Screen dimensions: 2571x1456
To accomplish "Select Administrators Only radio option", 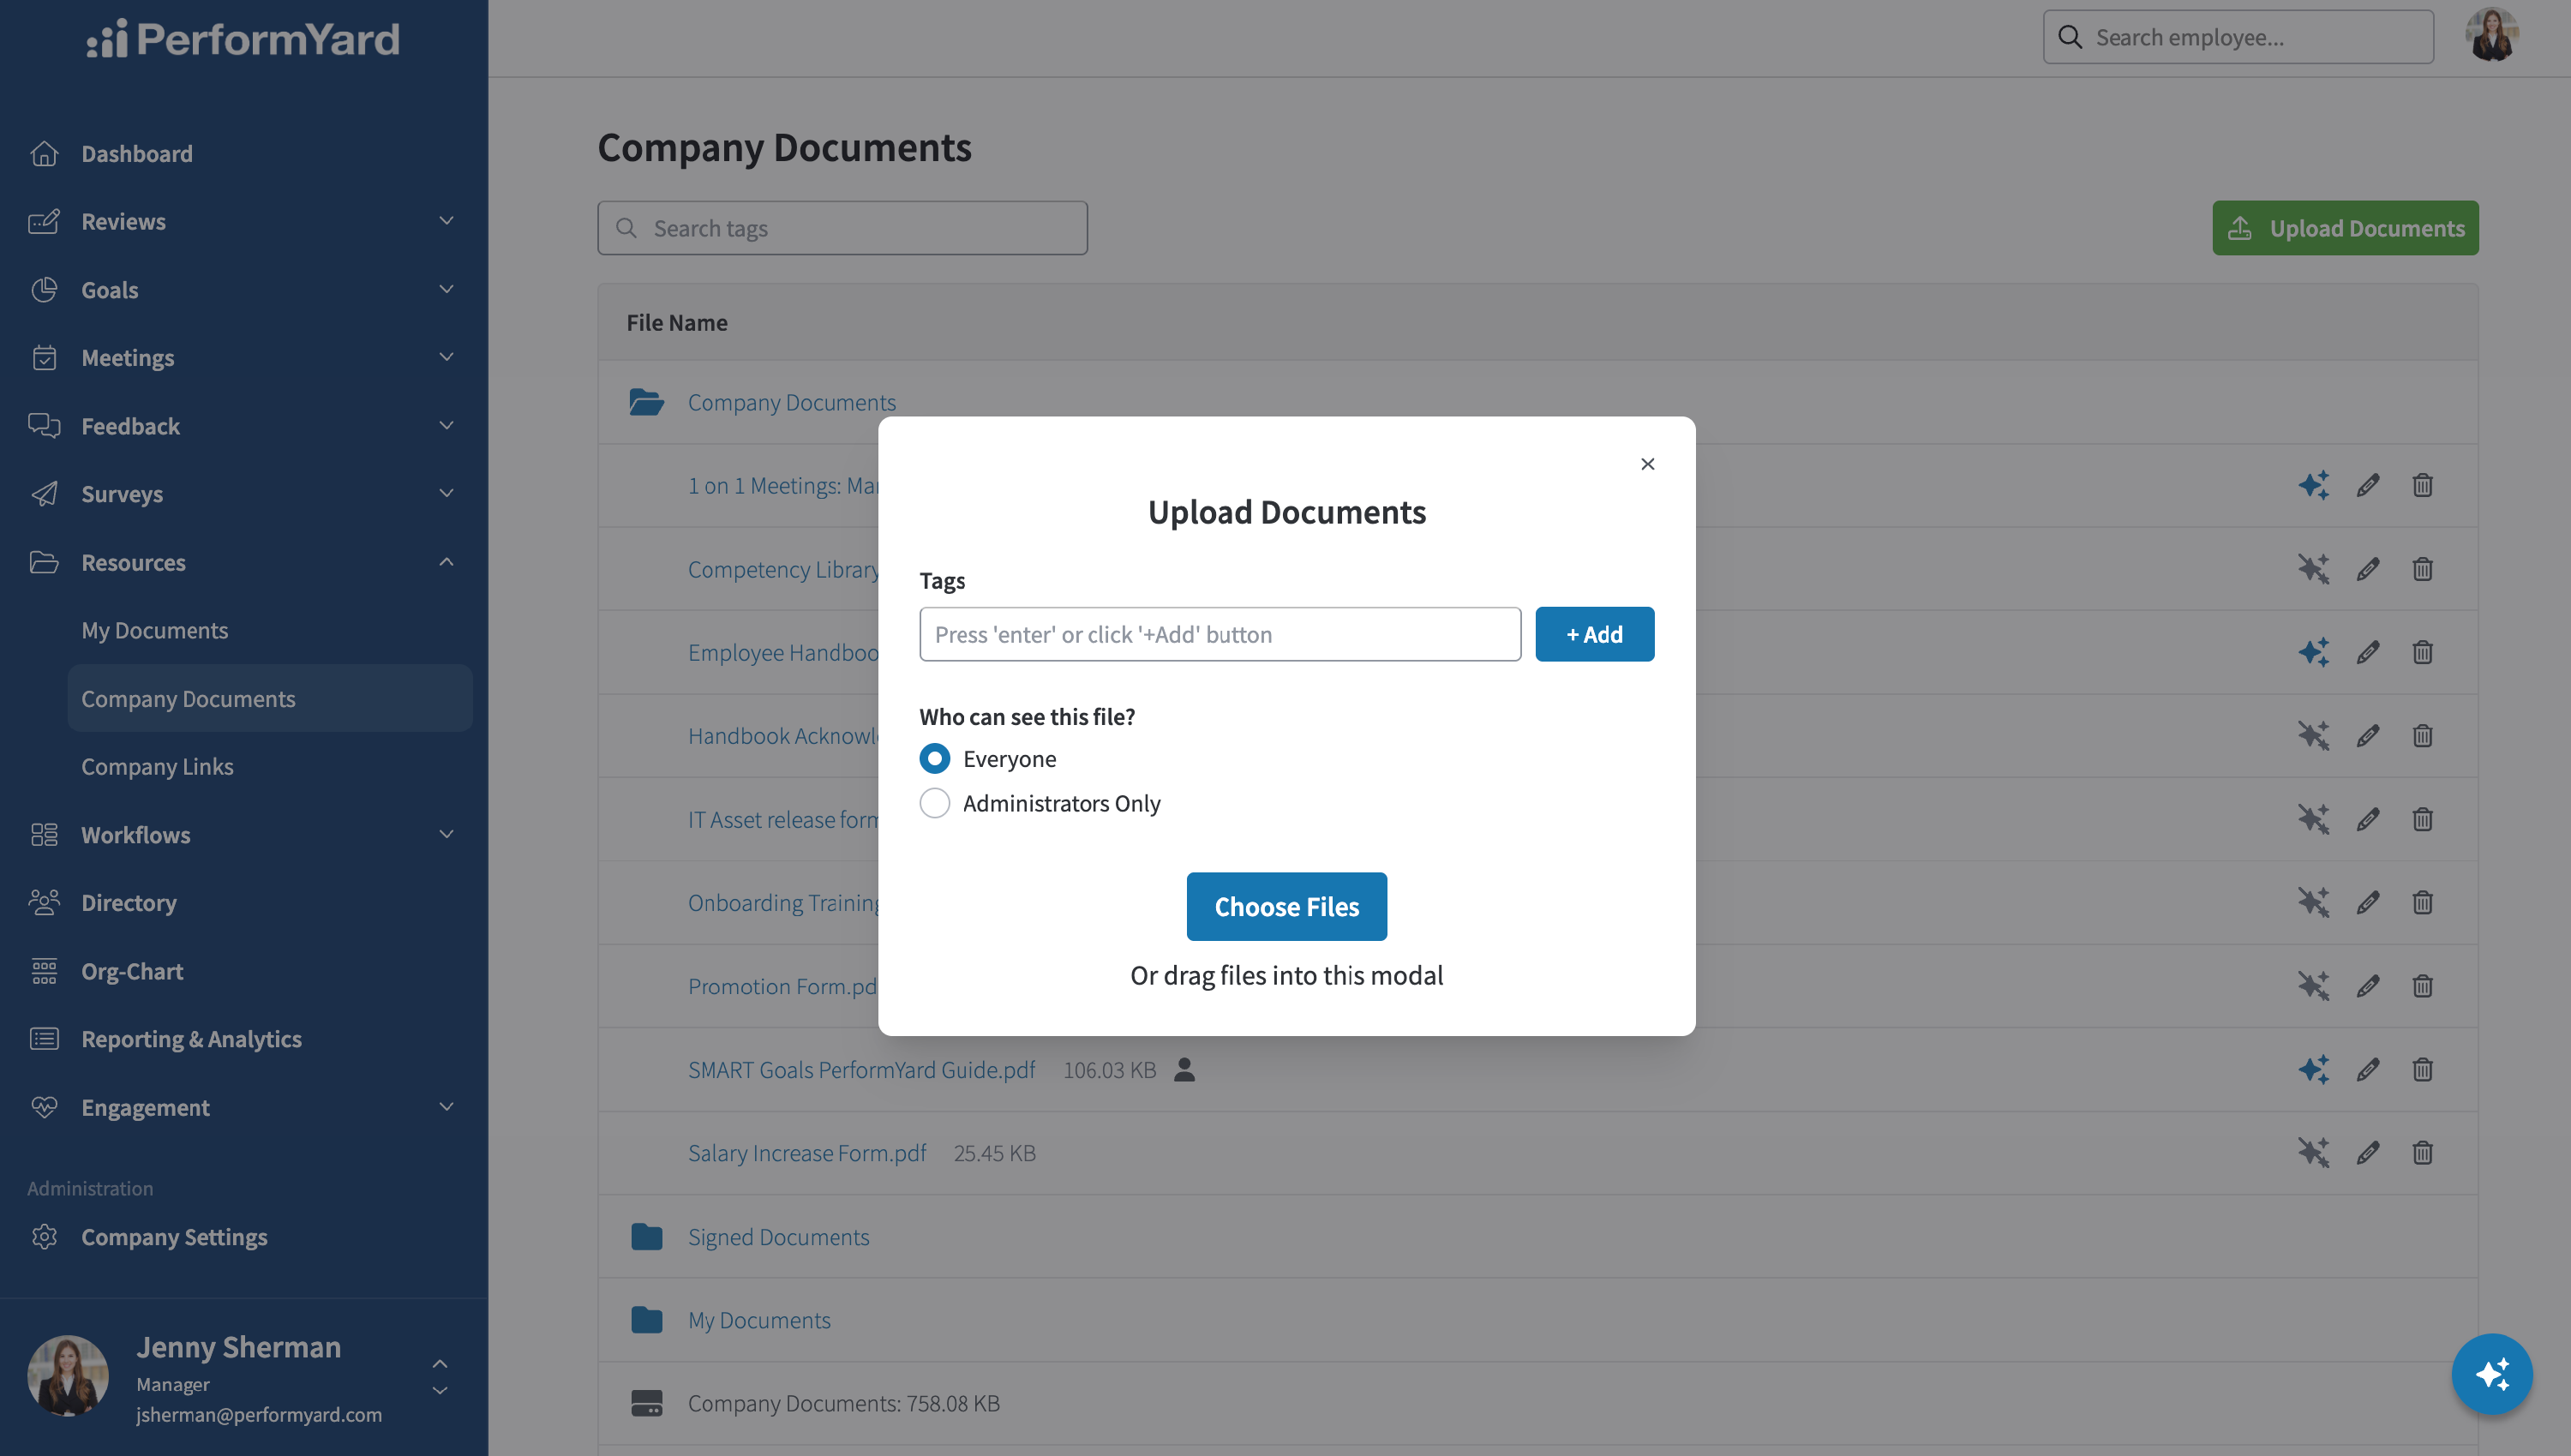I will tap(934, 803).
